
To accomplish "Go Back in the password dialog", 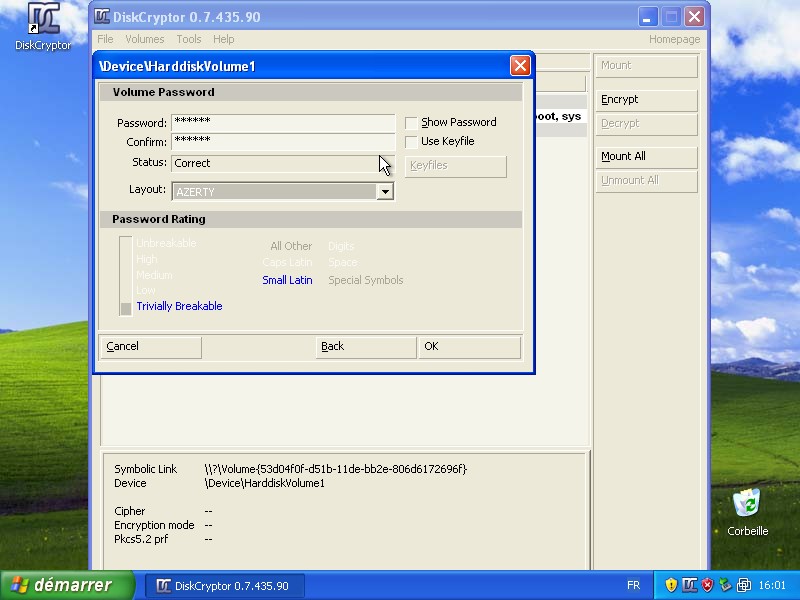I will pyautogui.click(x=366, y=347).
